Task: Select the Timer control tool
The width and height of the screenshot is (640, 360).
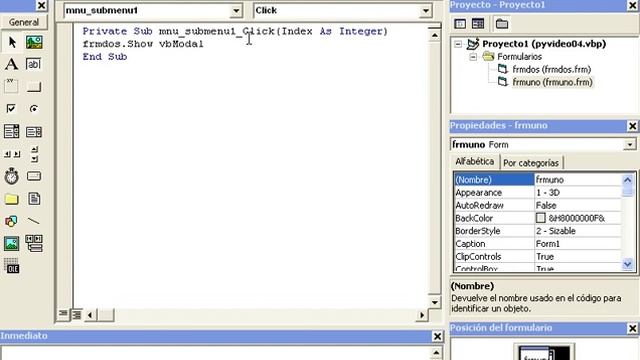Action: click(x=11, y=176)
